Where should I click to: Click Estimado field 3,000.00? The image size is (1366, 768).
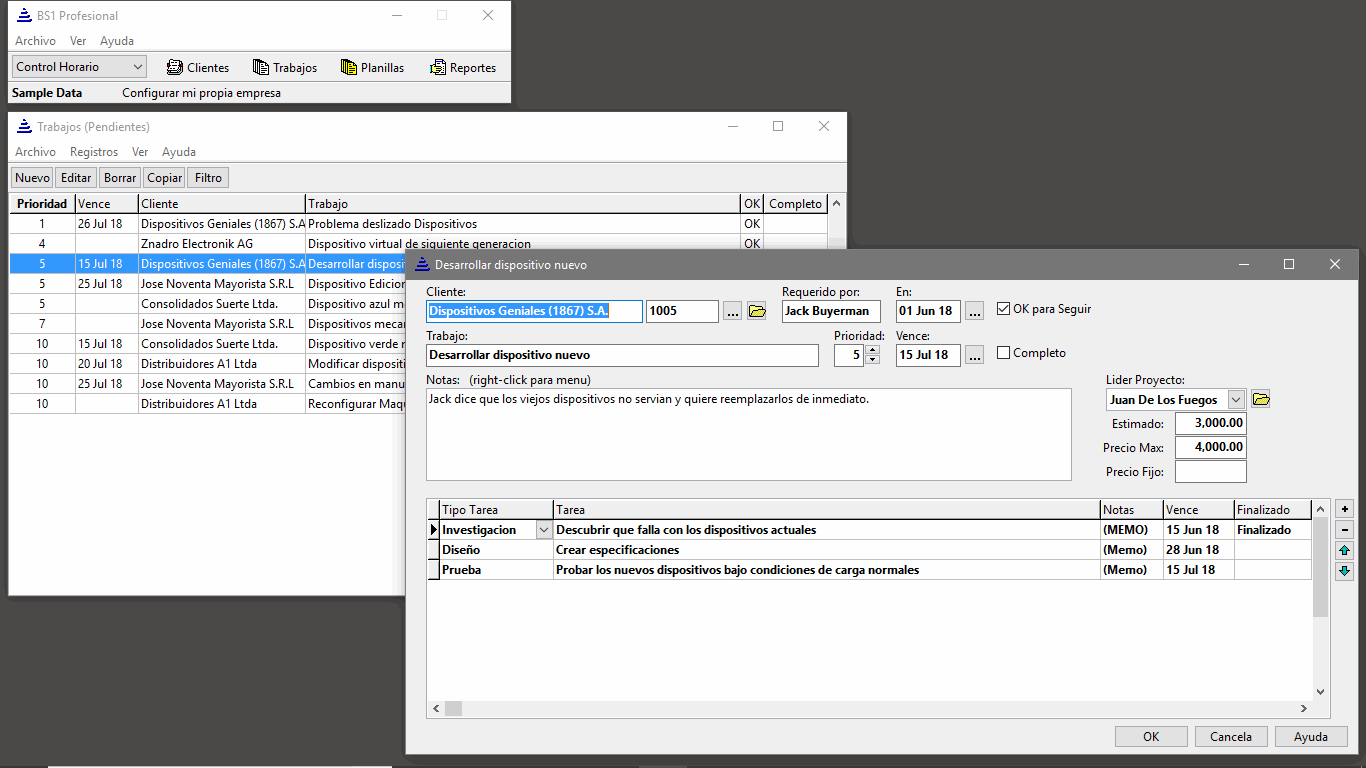click(x=1211, y=424)
